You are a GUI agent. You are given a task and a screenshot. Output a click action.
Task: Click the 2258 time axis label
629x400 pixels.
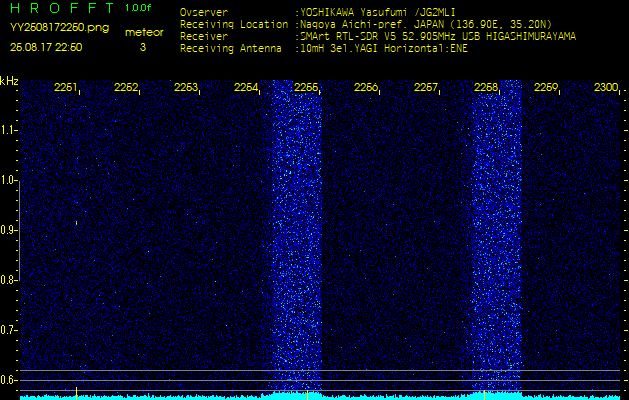(x=486, y=87)
